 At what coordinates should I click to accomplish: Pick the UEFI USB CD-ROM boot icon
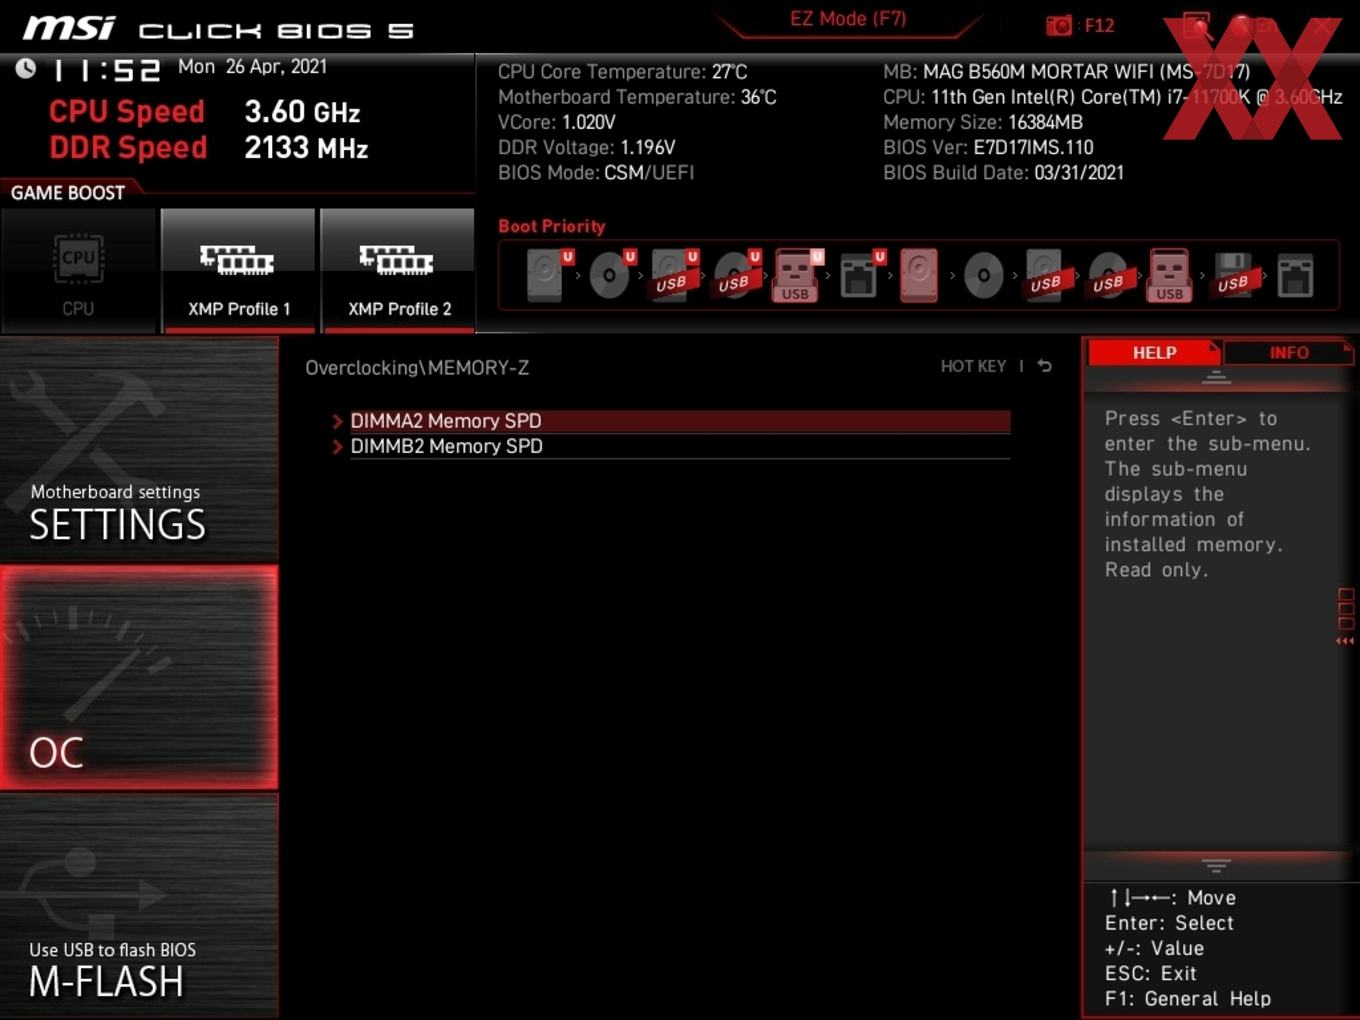(x=737, y=275)
